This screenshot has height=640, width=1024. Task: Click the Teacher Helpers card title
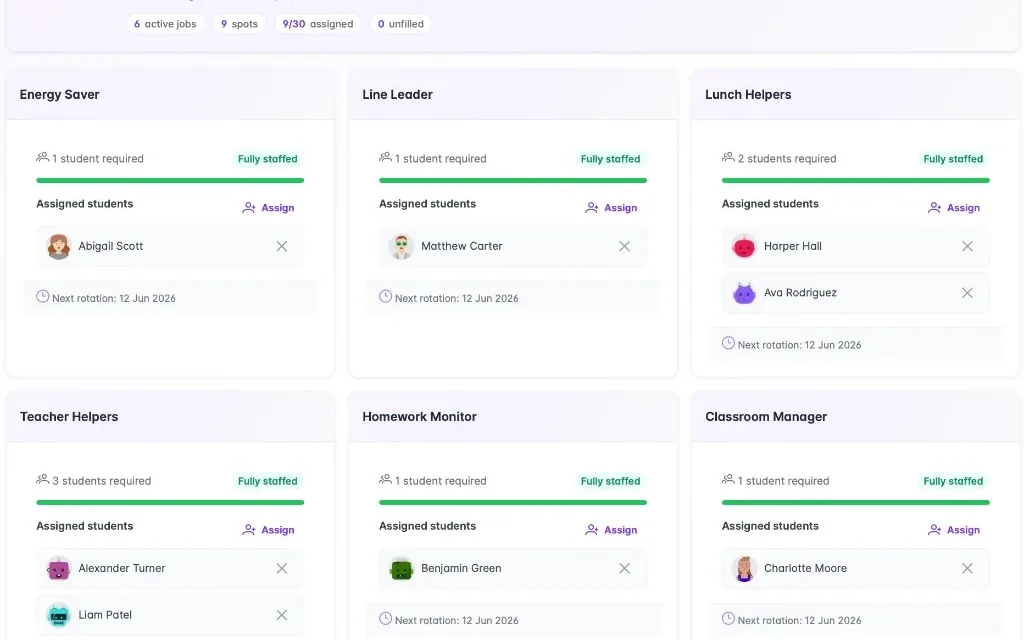click(x=69, y=417)
